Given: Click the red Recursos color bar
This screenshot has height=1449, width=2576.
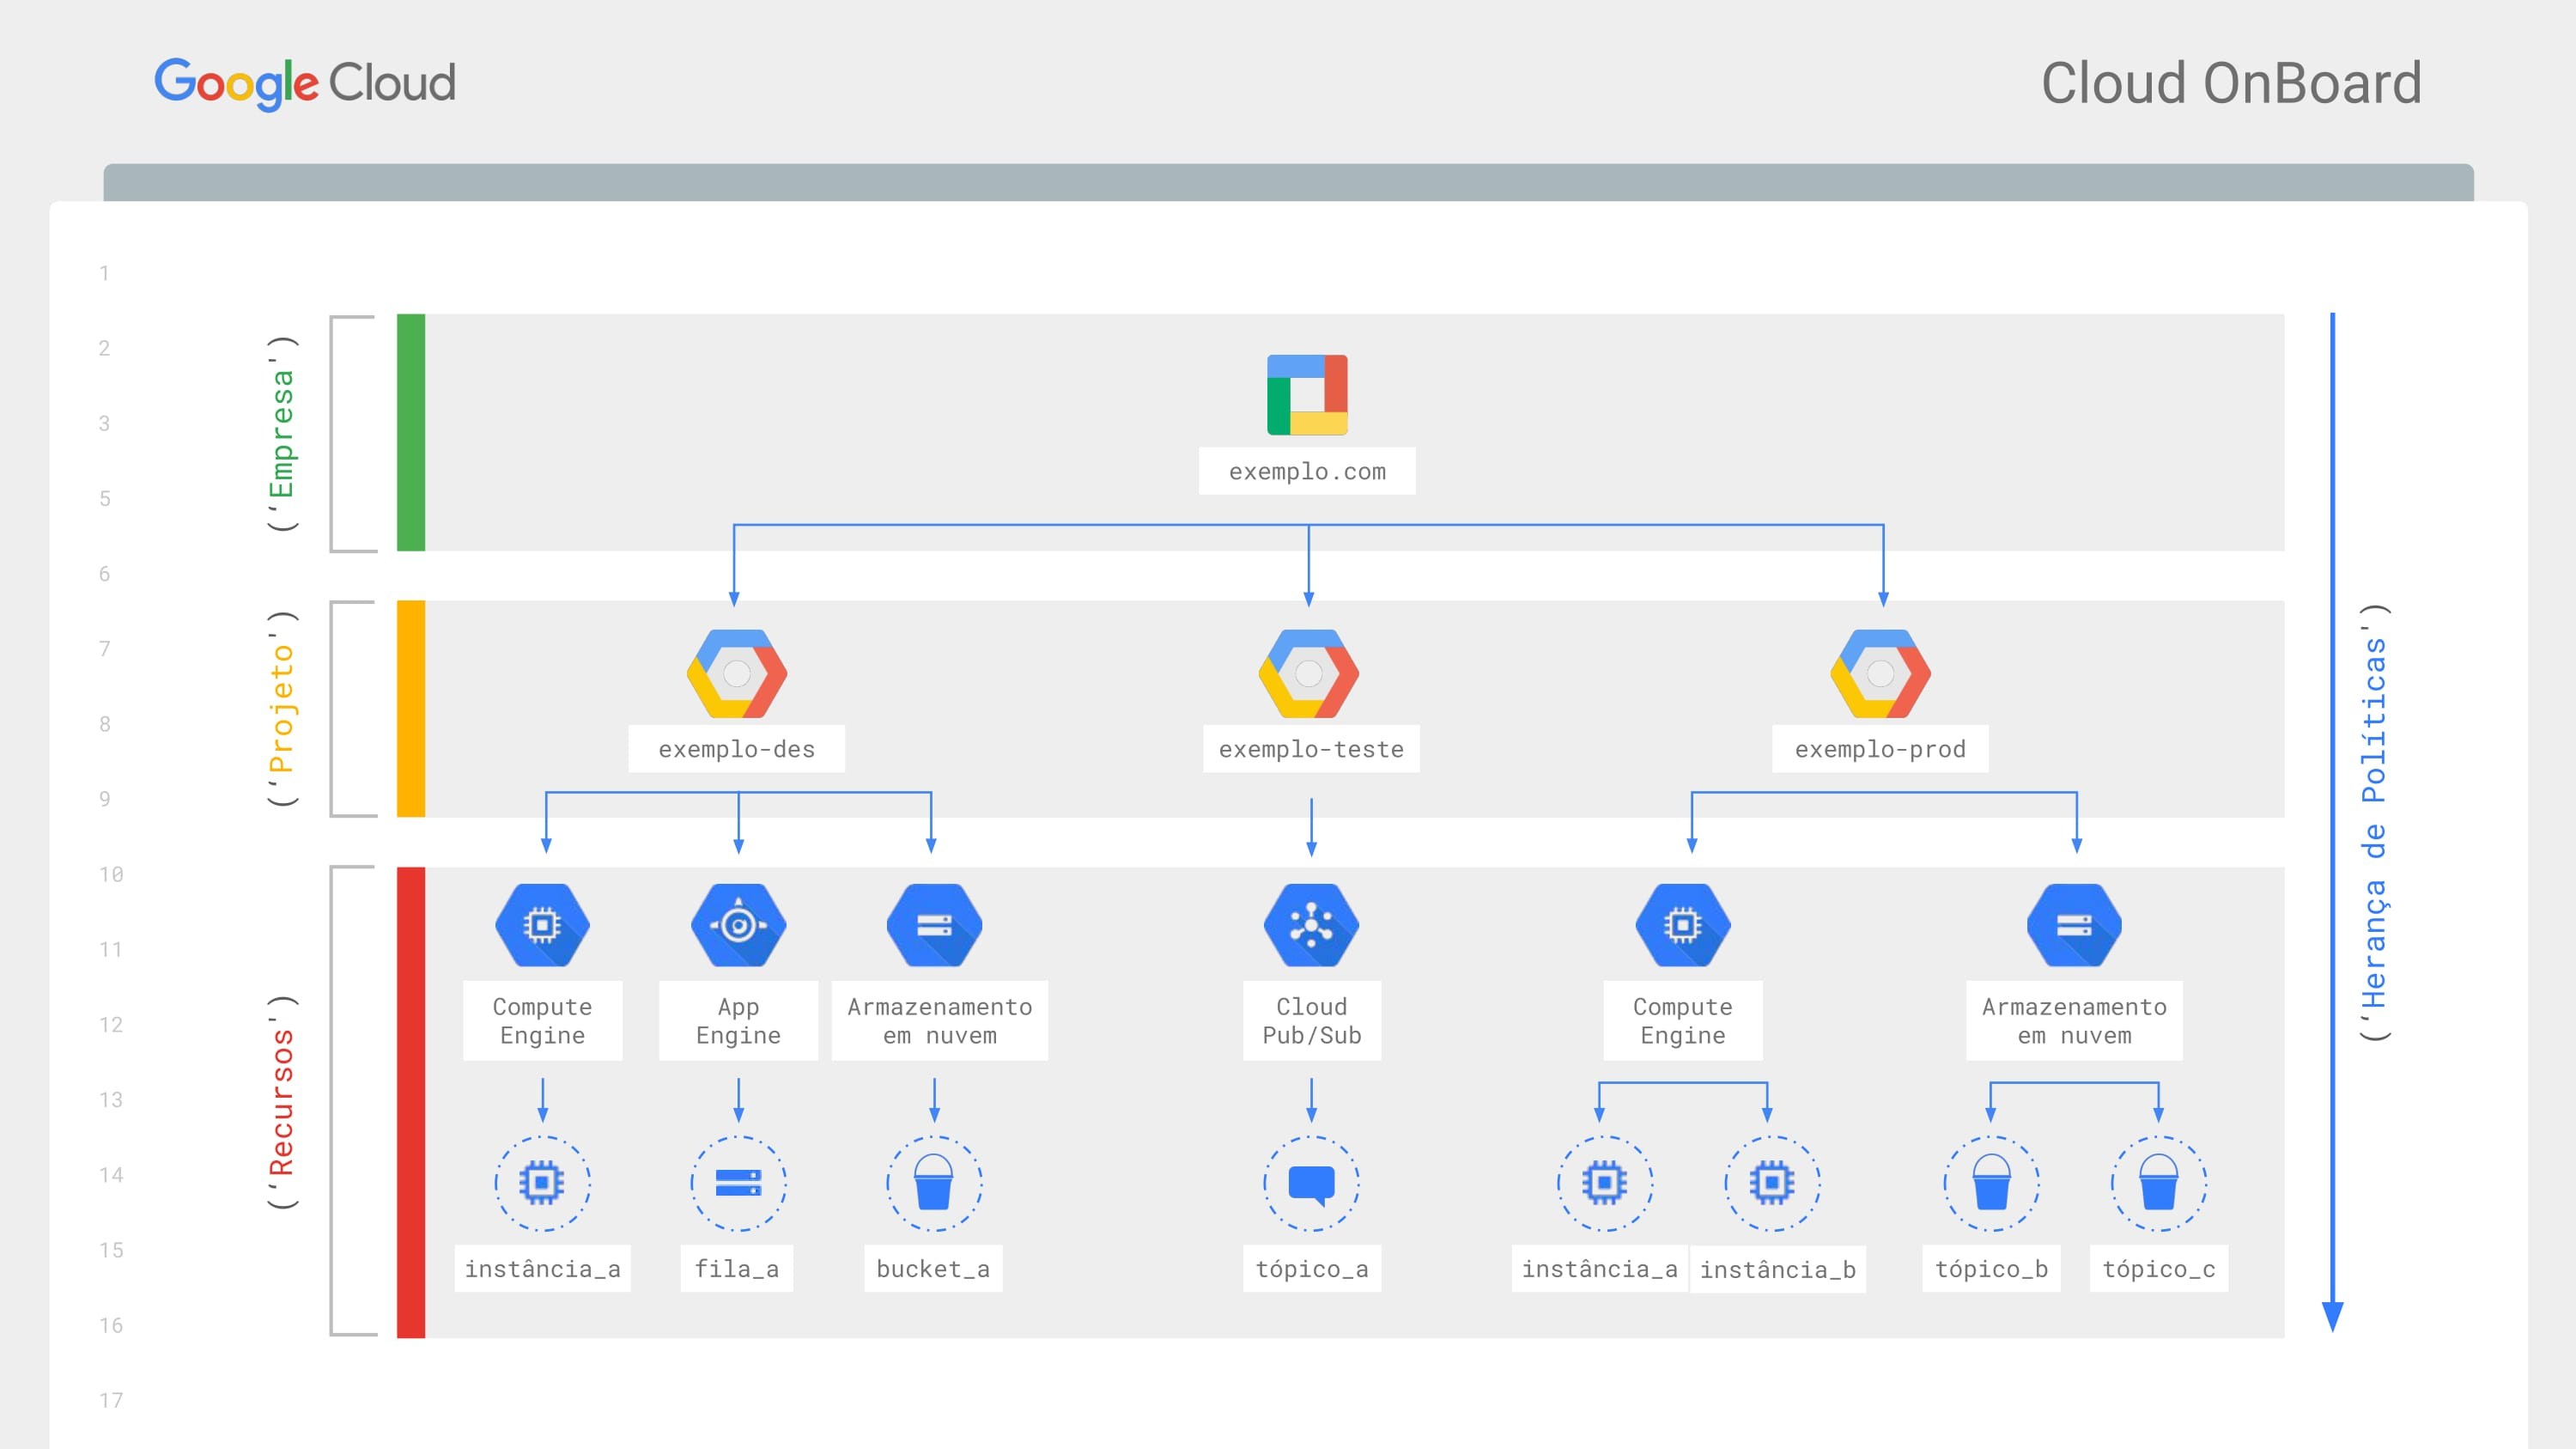Looking at the screenshot, I should click(x=411, y=1102).
